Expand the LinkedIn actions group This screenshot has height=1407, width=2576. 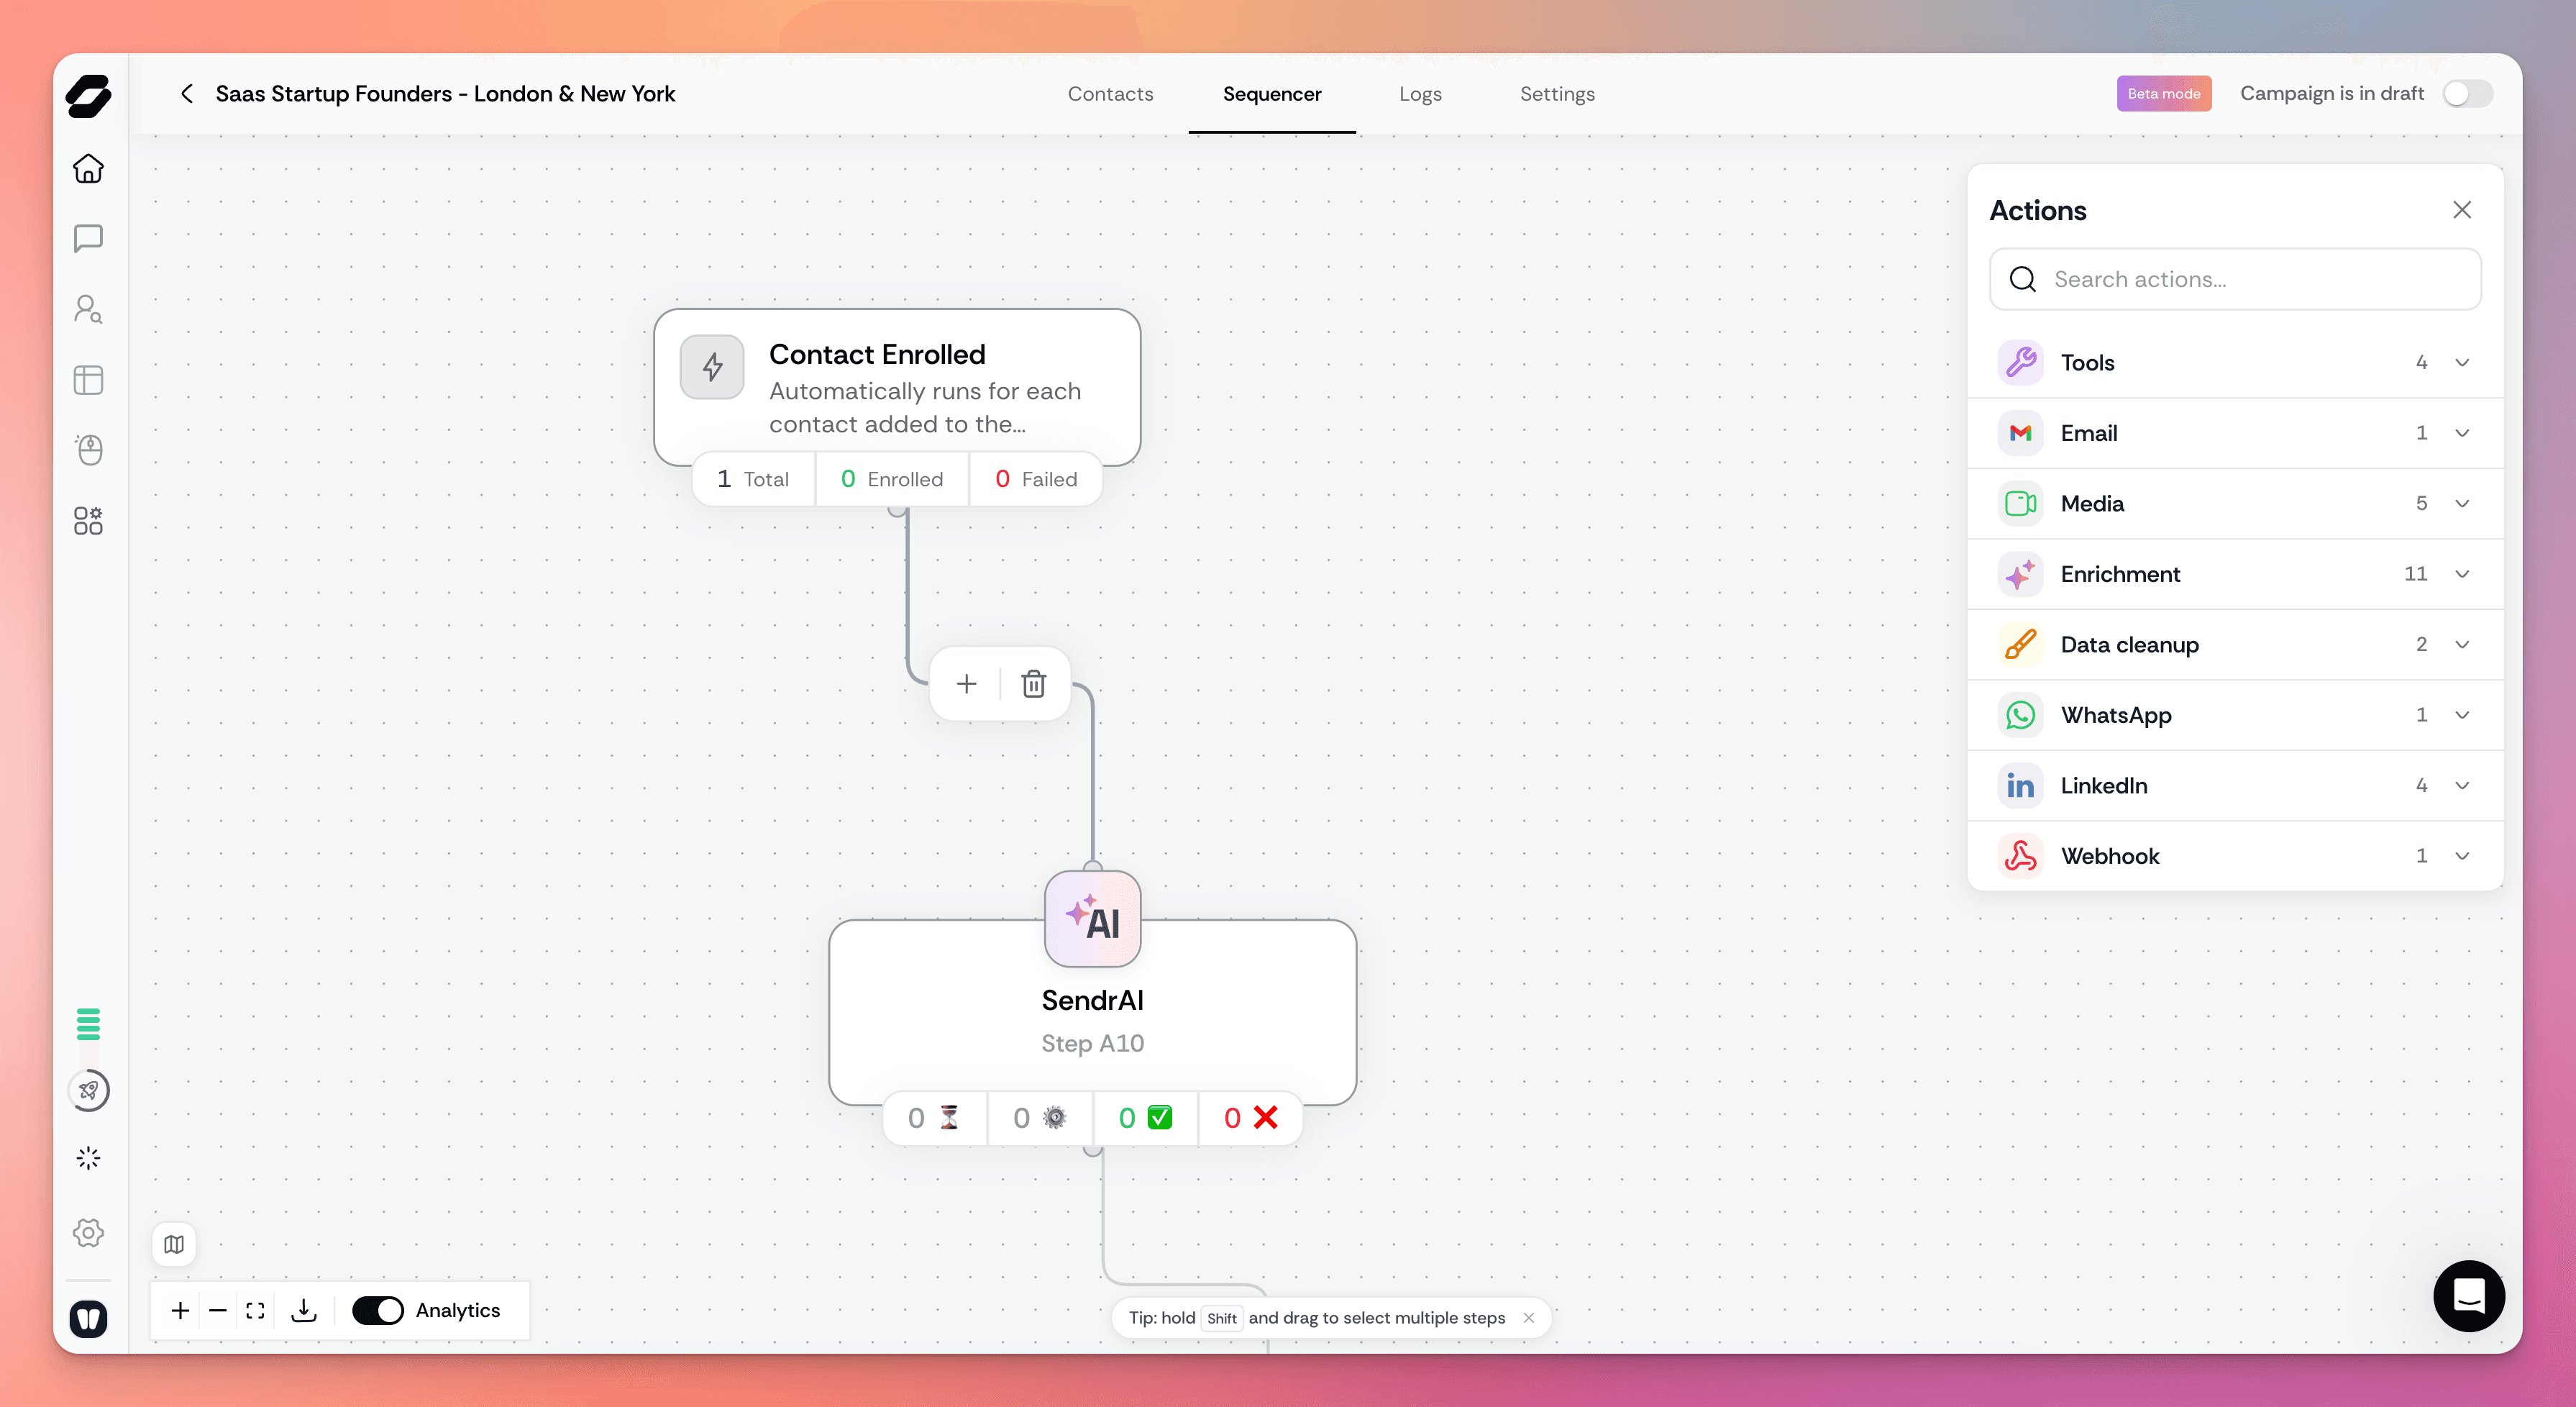click(x=2235, y=785)
